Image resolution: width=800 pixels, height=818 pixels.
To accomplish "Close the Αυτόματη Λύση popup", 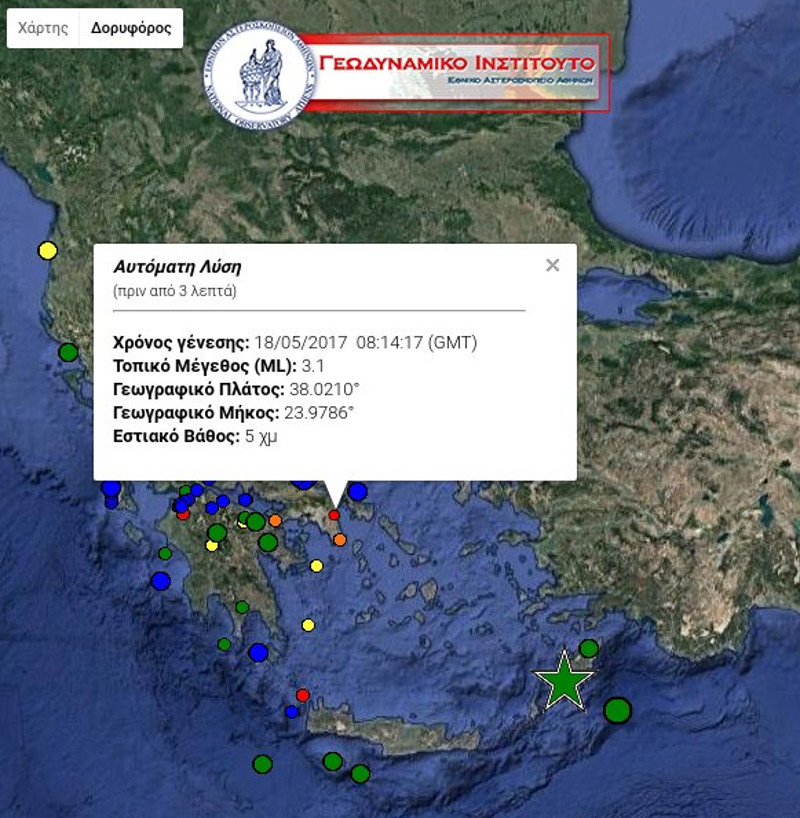I will pyautogui.click(x=553, y=266).
